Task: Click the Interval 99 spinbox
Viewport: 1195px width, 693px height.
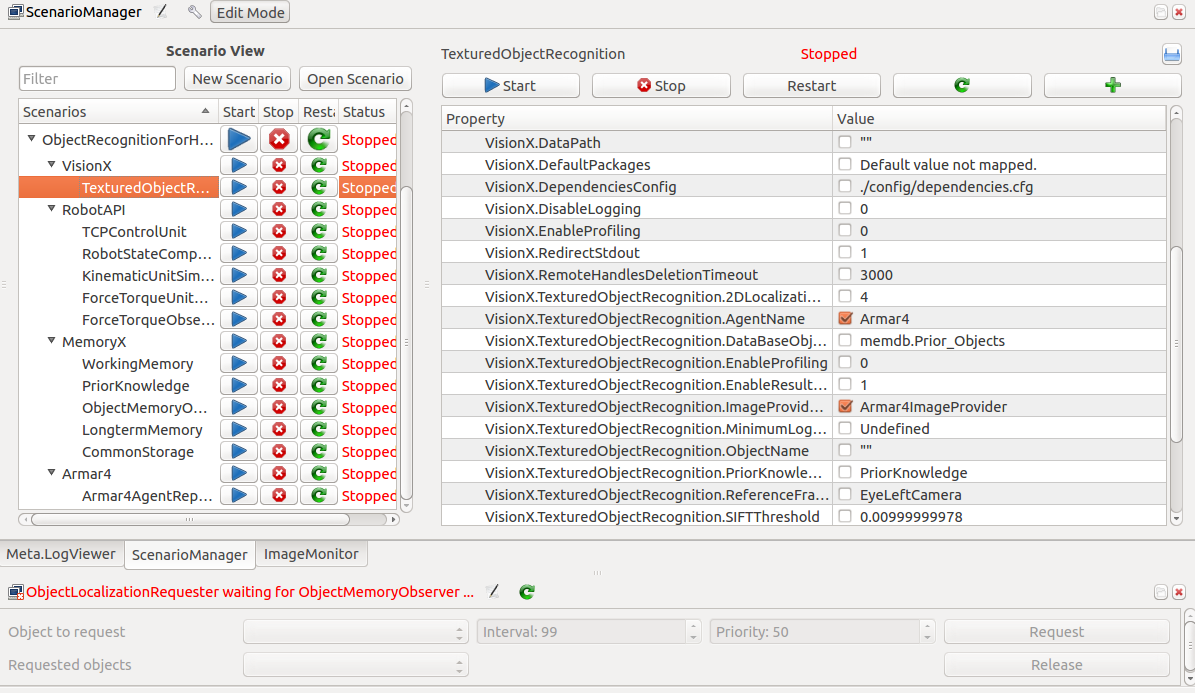Action: [588, 632]
